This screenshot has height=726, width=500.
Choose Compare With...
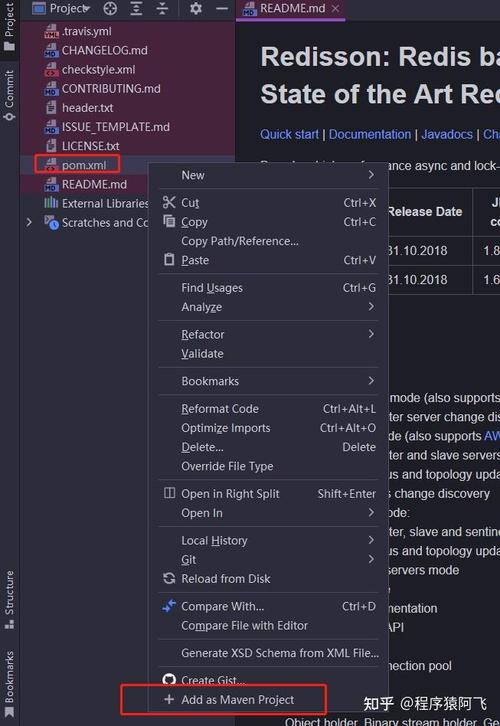[269, 607]
